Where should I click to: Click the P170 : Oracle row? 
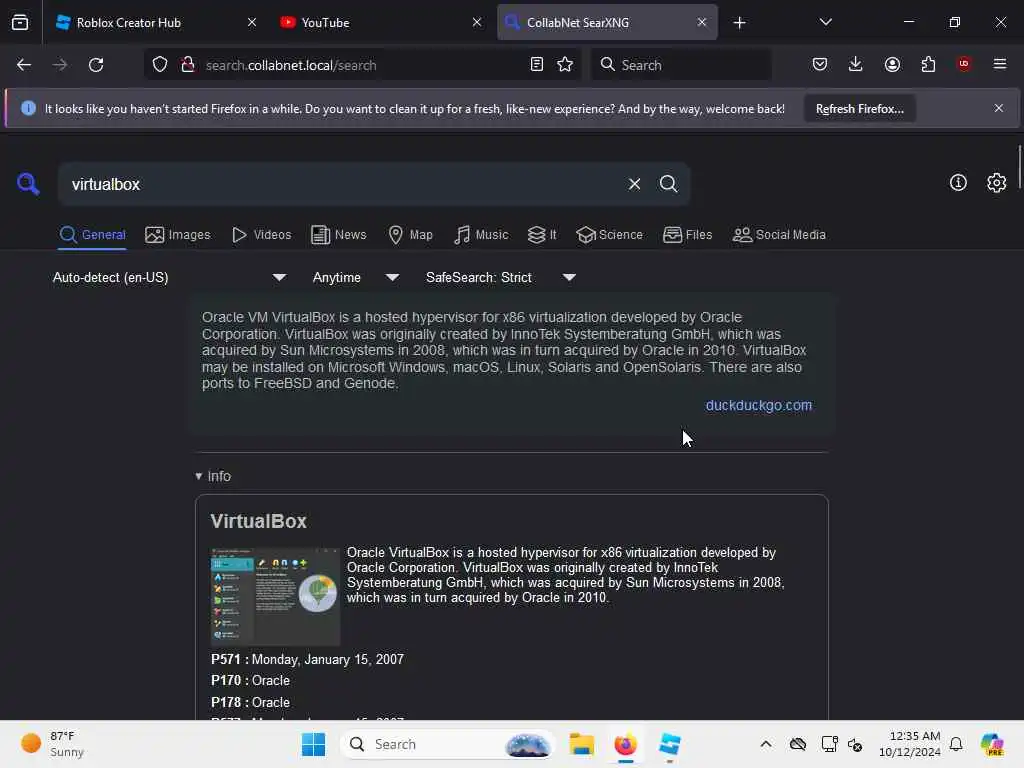(x=250, y=680)
